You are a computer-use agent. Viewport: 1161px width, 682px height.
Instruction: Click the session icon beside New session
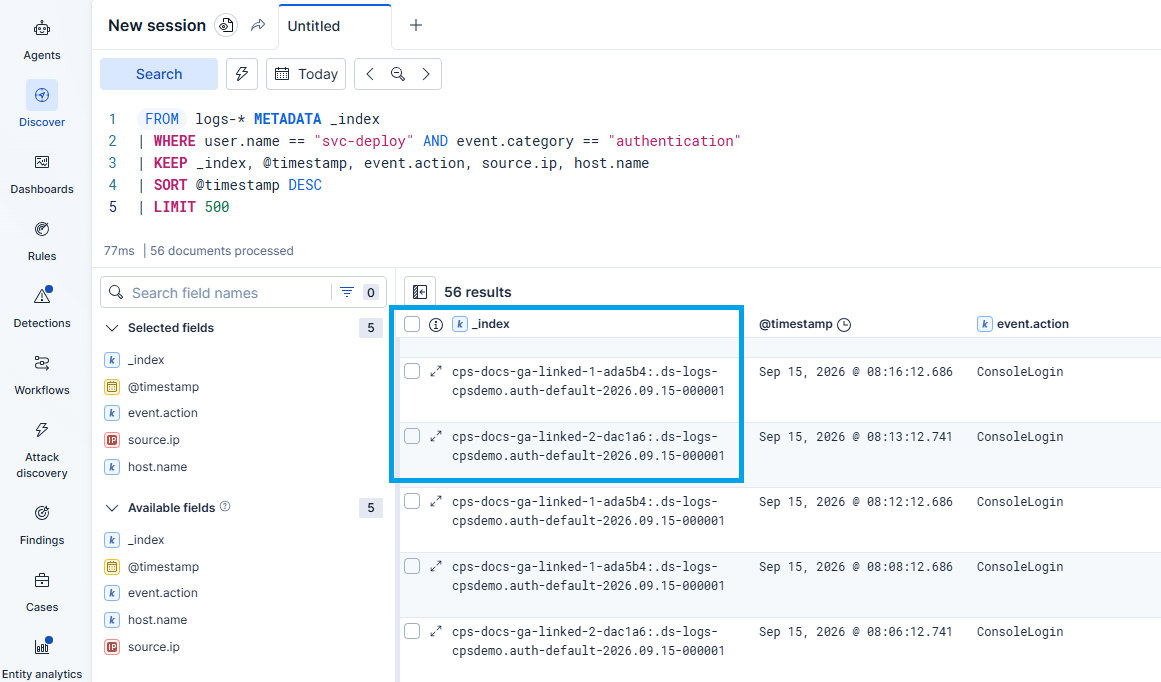click(x=226, y=25)
